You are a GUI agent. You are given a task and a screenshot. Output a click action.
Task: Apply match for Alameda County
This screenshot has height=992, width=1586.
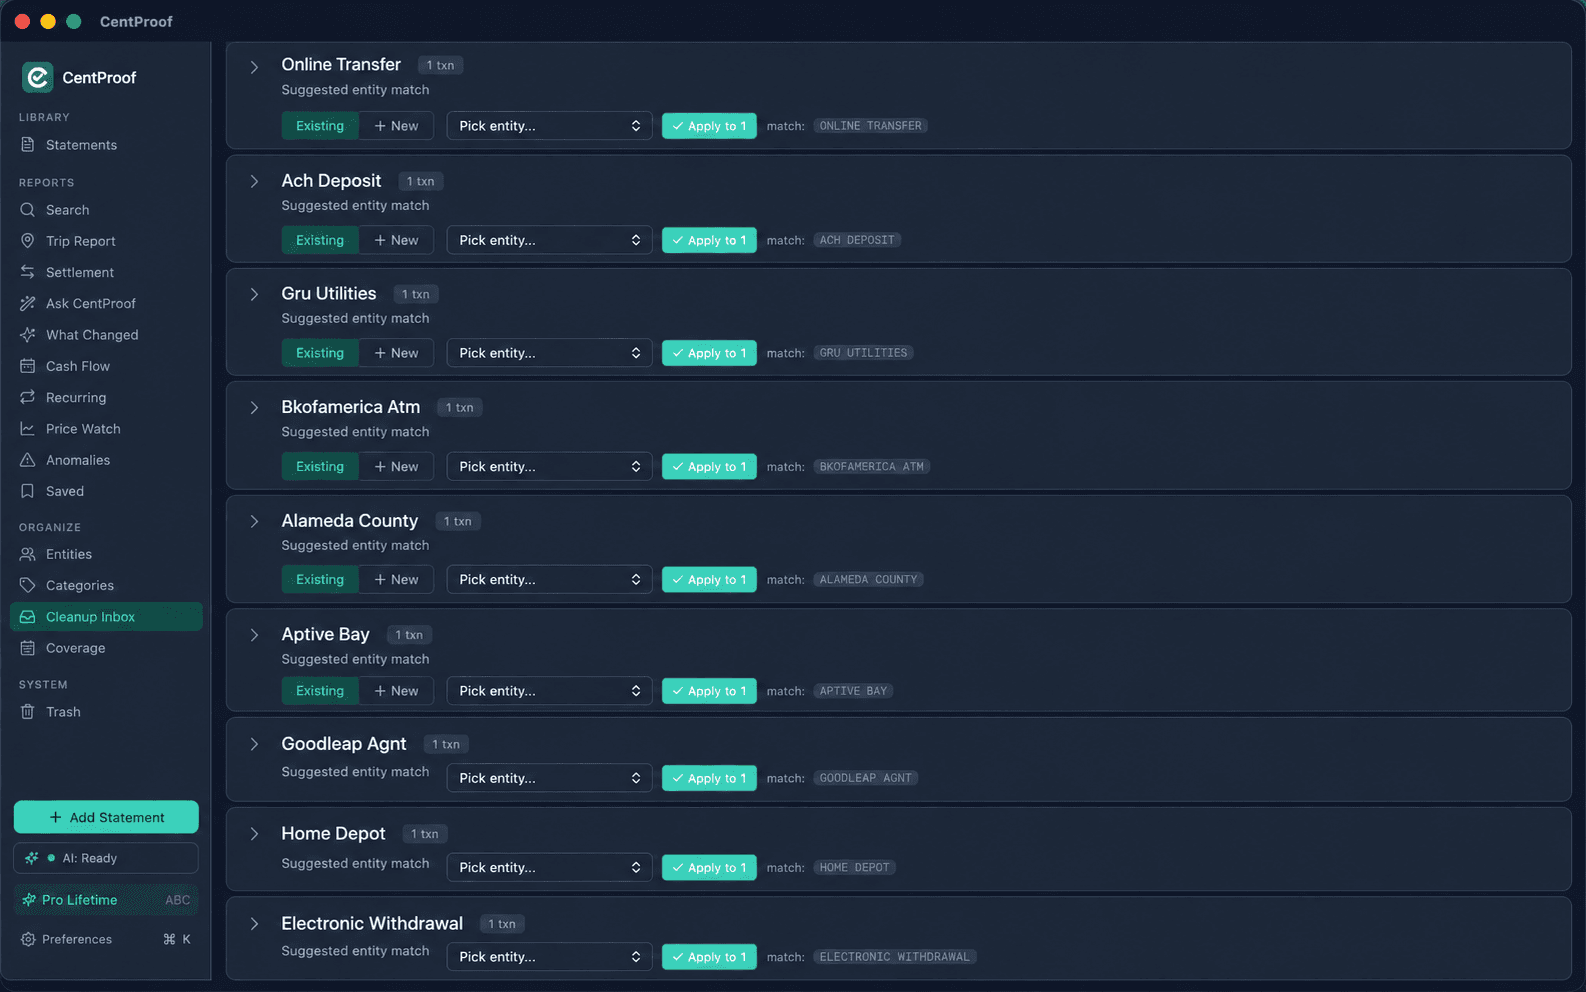coord(709,580)
